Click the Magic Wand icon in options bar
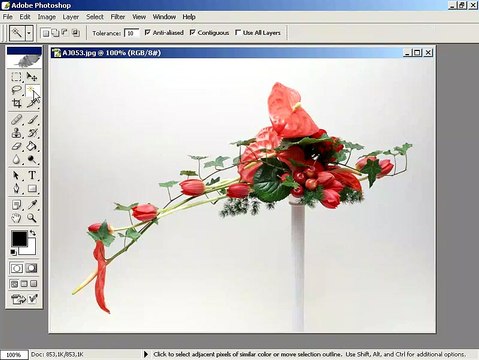This screenshot has height=360, width=479. 17,33
